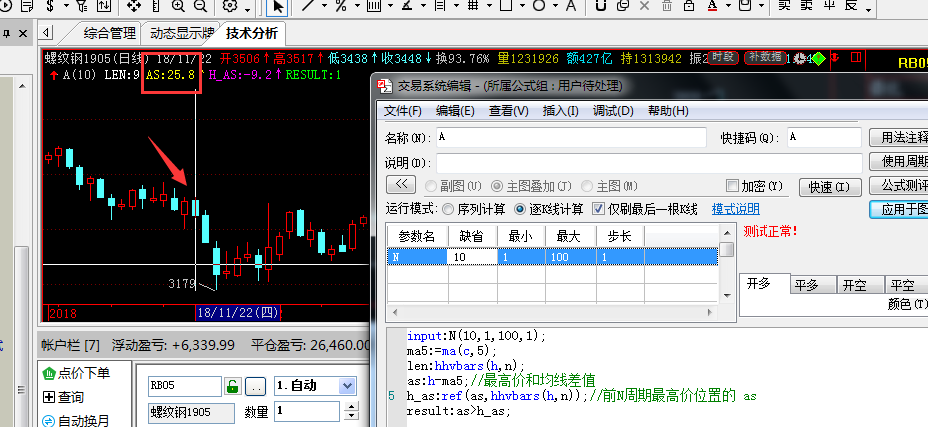Increase 数量 with the up stepper arrow
Viewport: 928px width, 427px height.
point(352,406)
